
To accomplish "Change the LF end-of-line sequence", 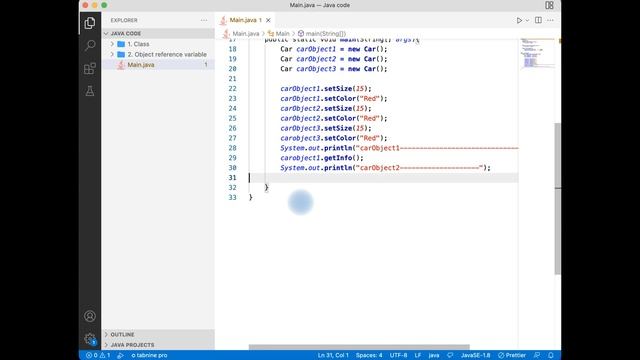I will pos(418,355).
